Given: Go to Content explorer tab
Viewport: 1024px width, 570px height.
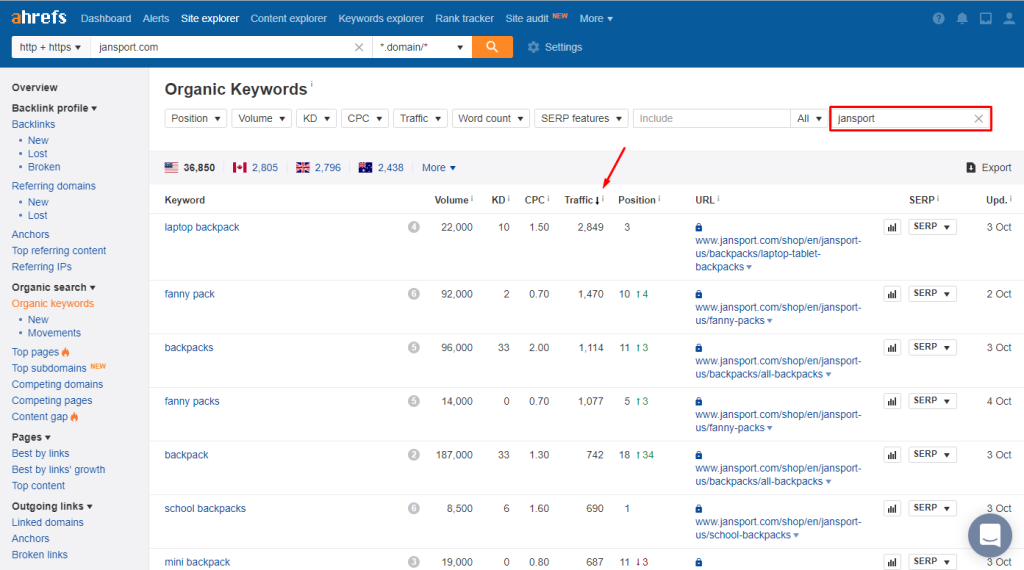Looking at the screenshot, I should click(289, 19).
